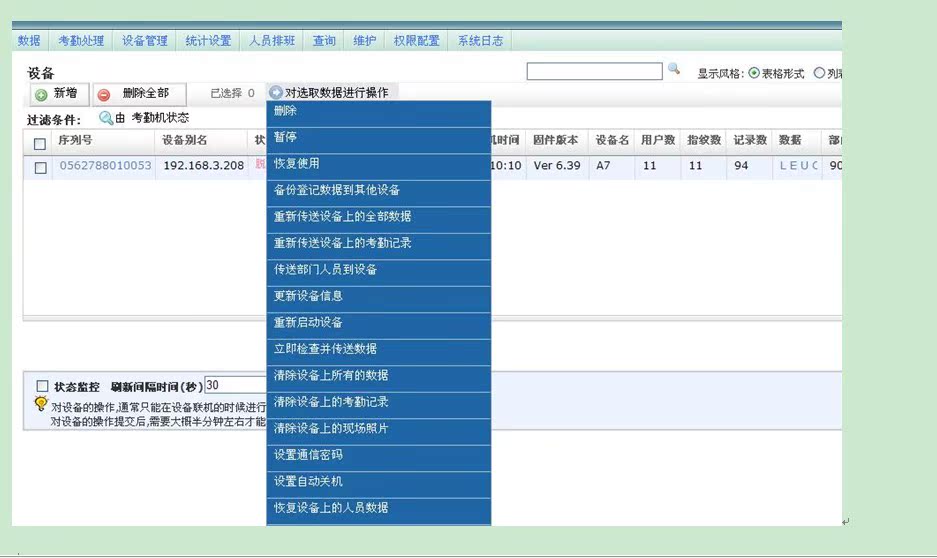Open the 权限配置 menu tab
This screenshot has height=558, width=937.
click(417, 41)
